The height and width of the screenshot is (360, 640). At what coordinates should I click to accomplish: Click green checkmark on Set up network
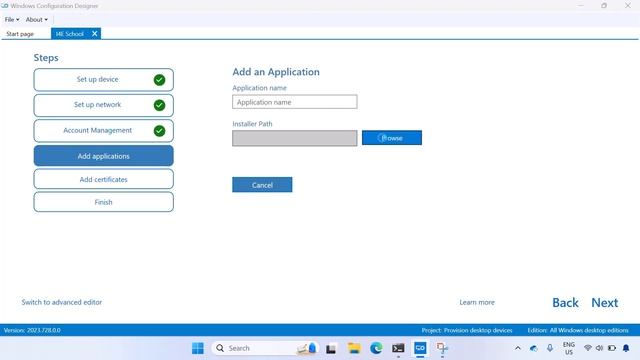click(x=159, y=105)
